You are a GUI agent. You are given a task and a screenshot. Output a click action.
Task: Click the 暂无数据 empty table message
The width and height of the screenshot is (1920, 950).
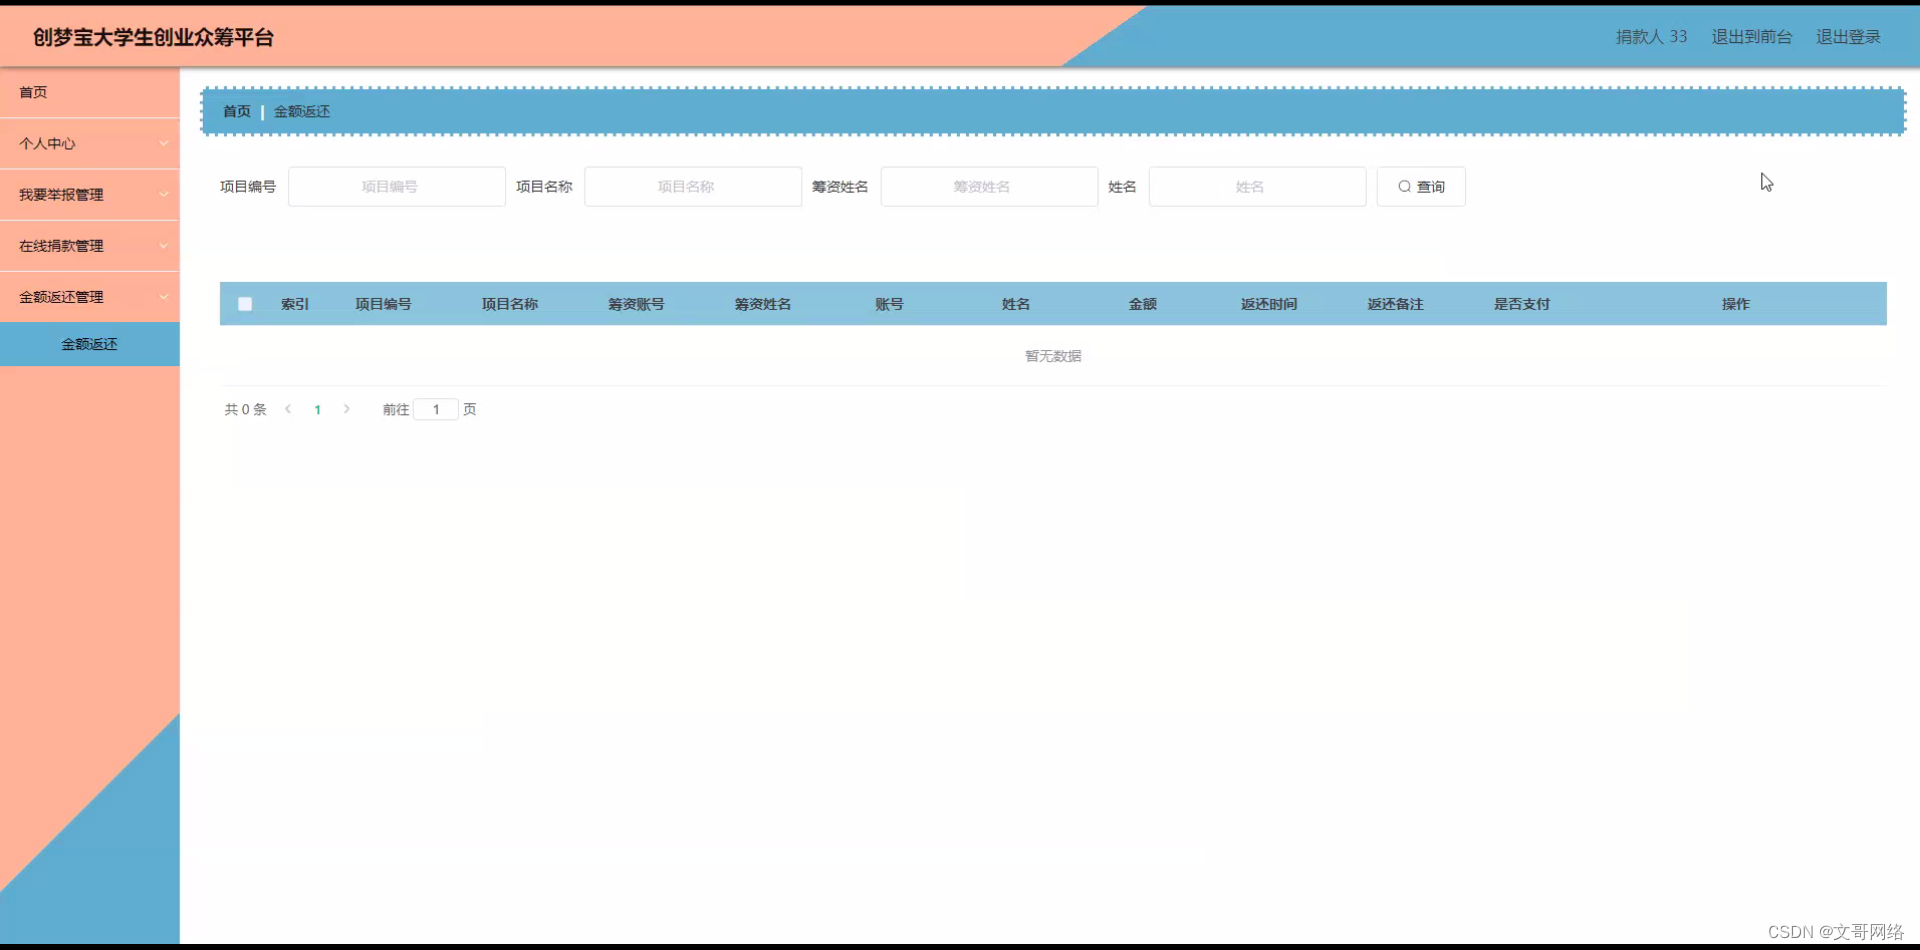coord(1053,356)
